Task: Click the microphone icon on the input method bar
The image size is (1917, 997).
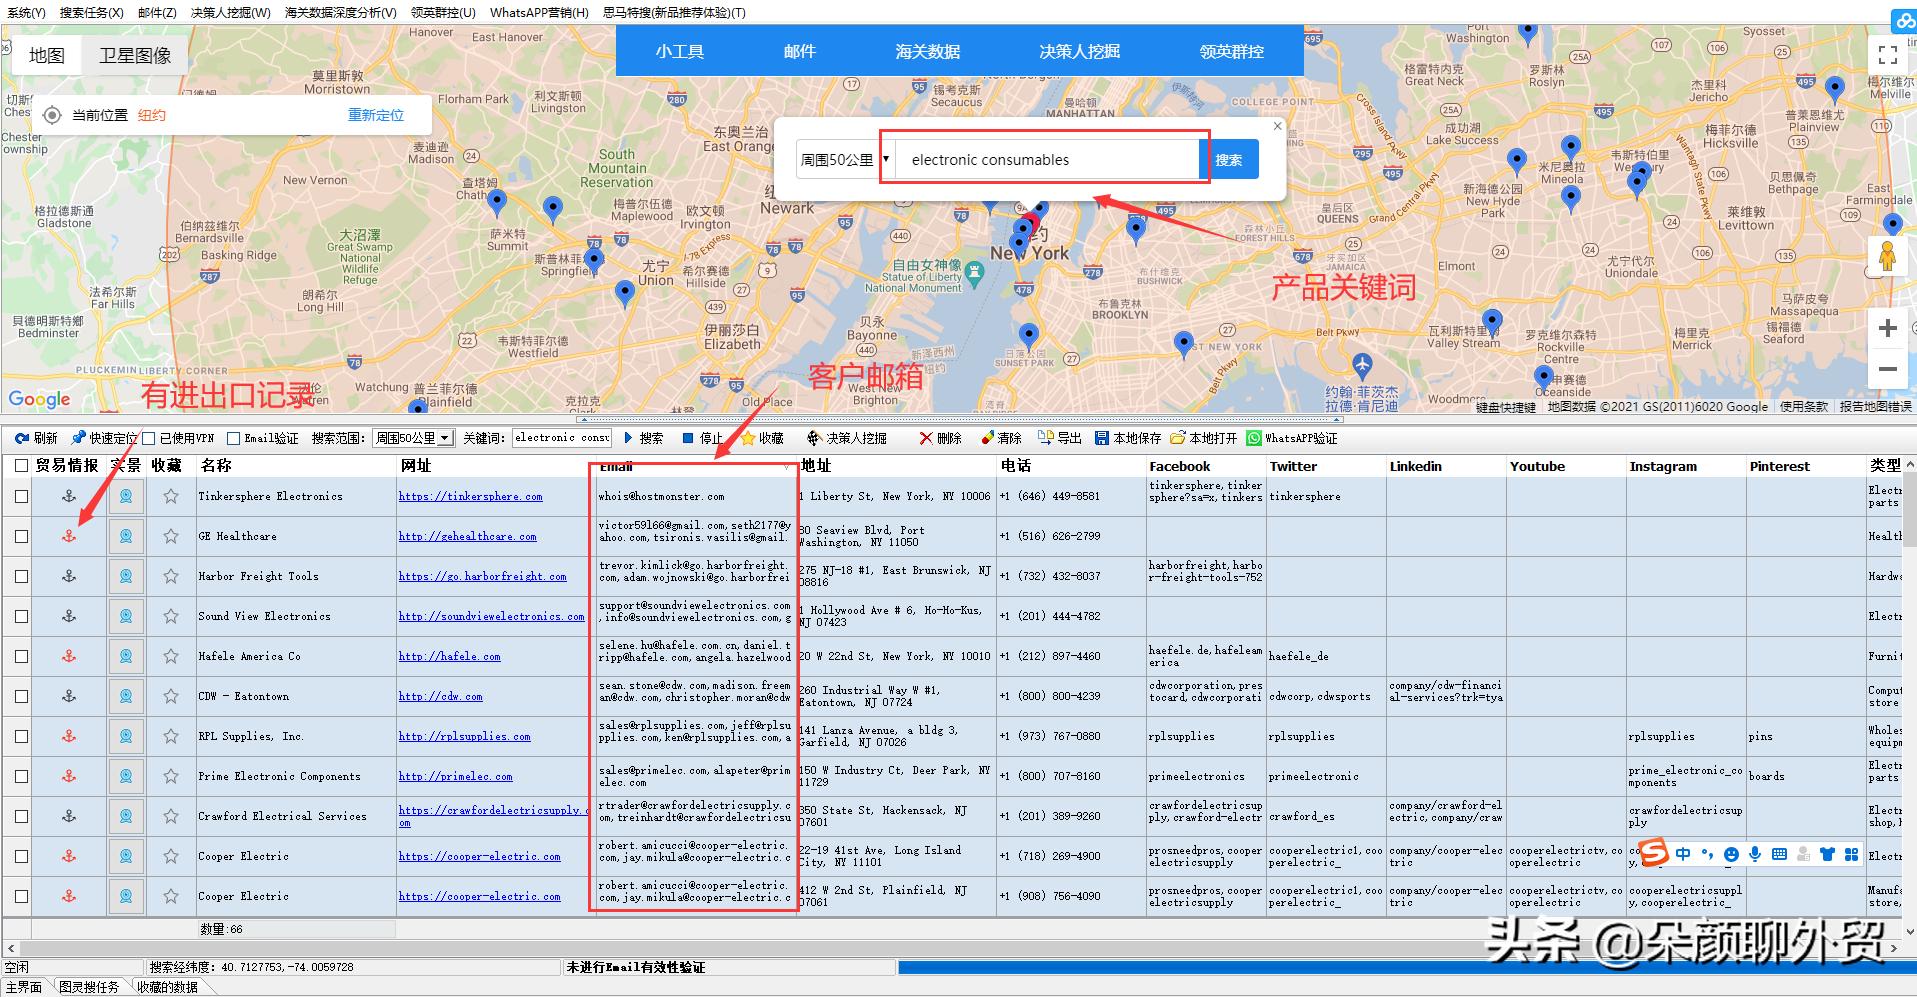Action: 1755,854
